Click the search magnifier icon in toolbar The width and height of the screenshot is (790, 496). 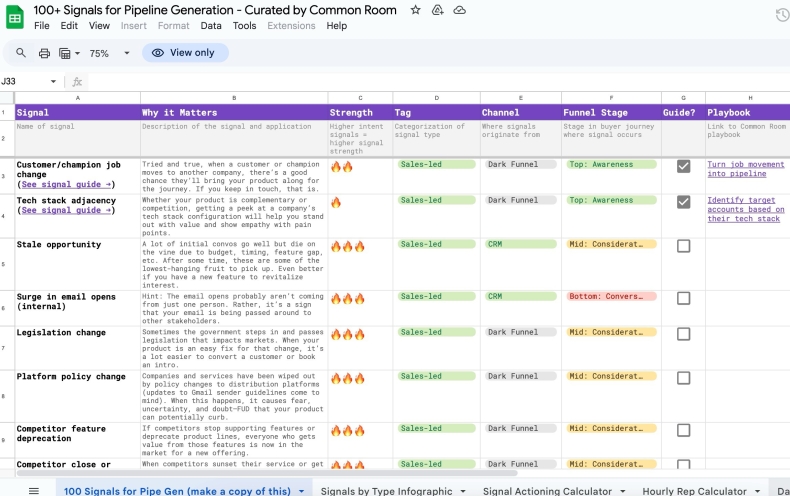tap(21, 53)
